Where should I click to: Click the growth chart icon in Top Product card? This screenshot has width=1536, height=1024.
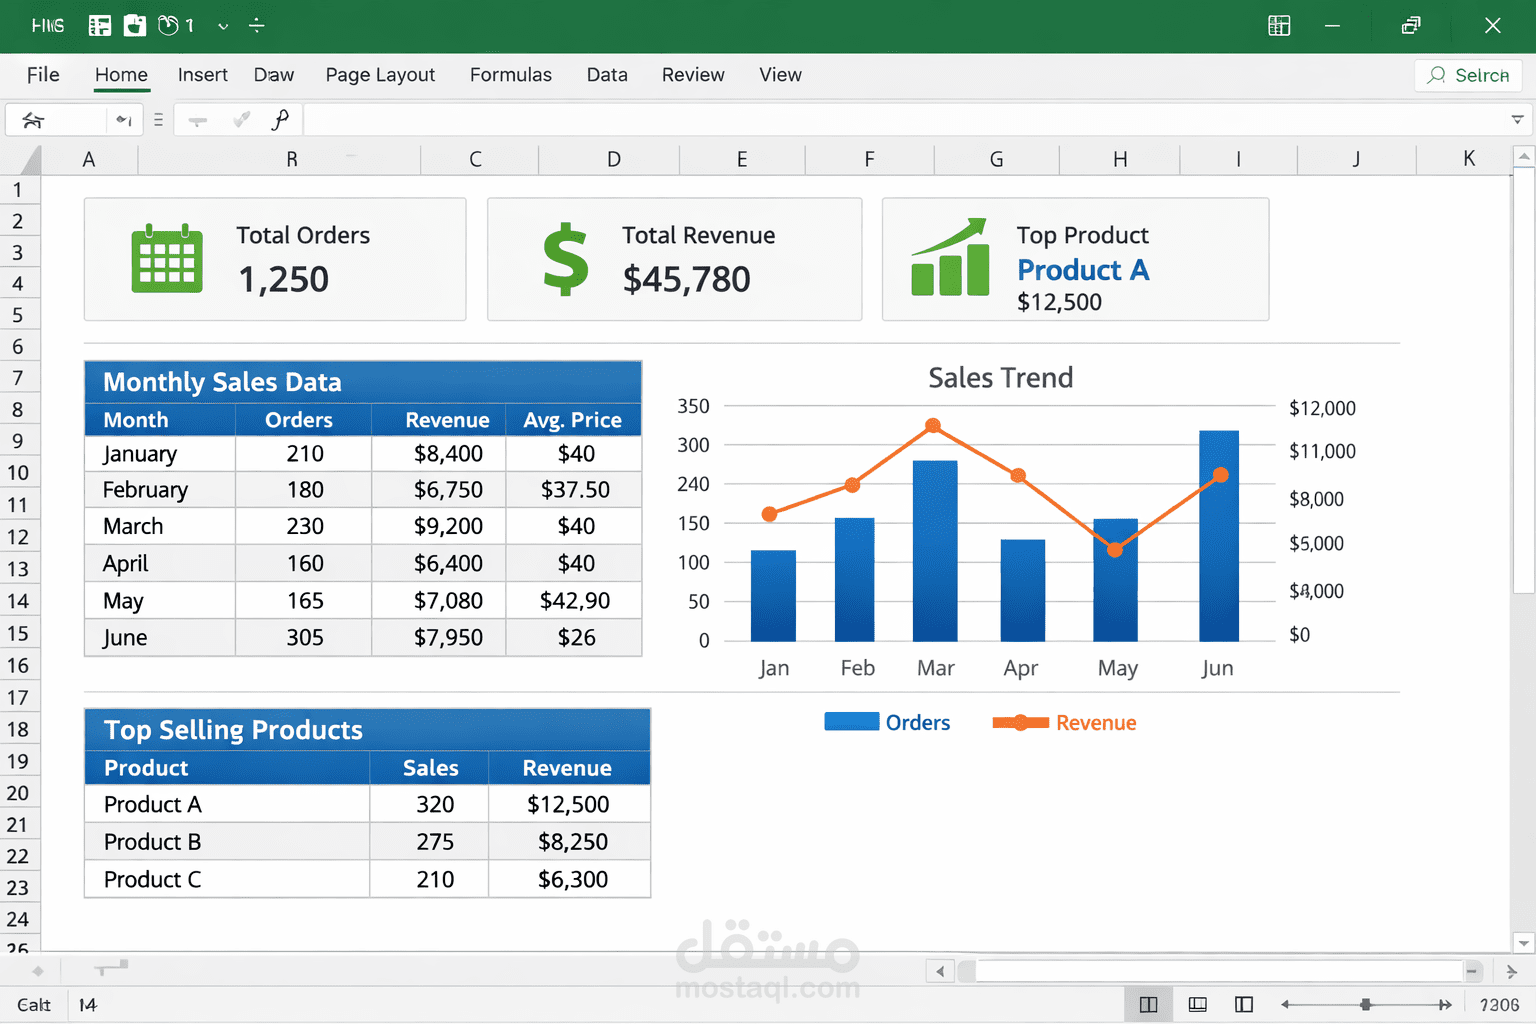950,257
